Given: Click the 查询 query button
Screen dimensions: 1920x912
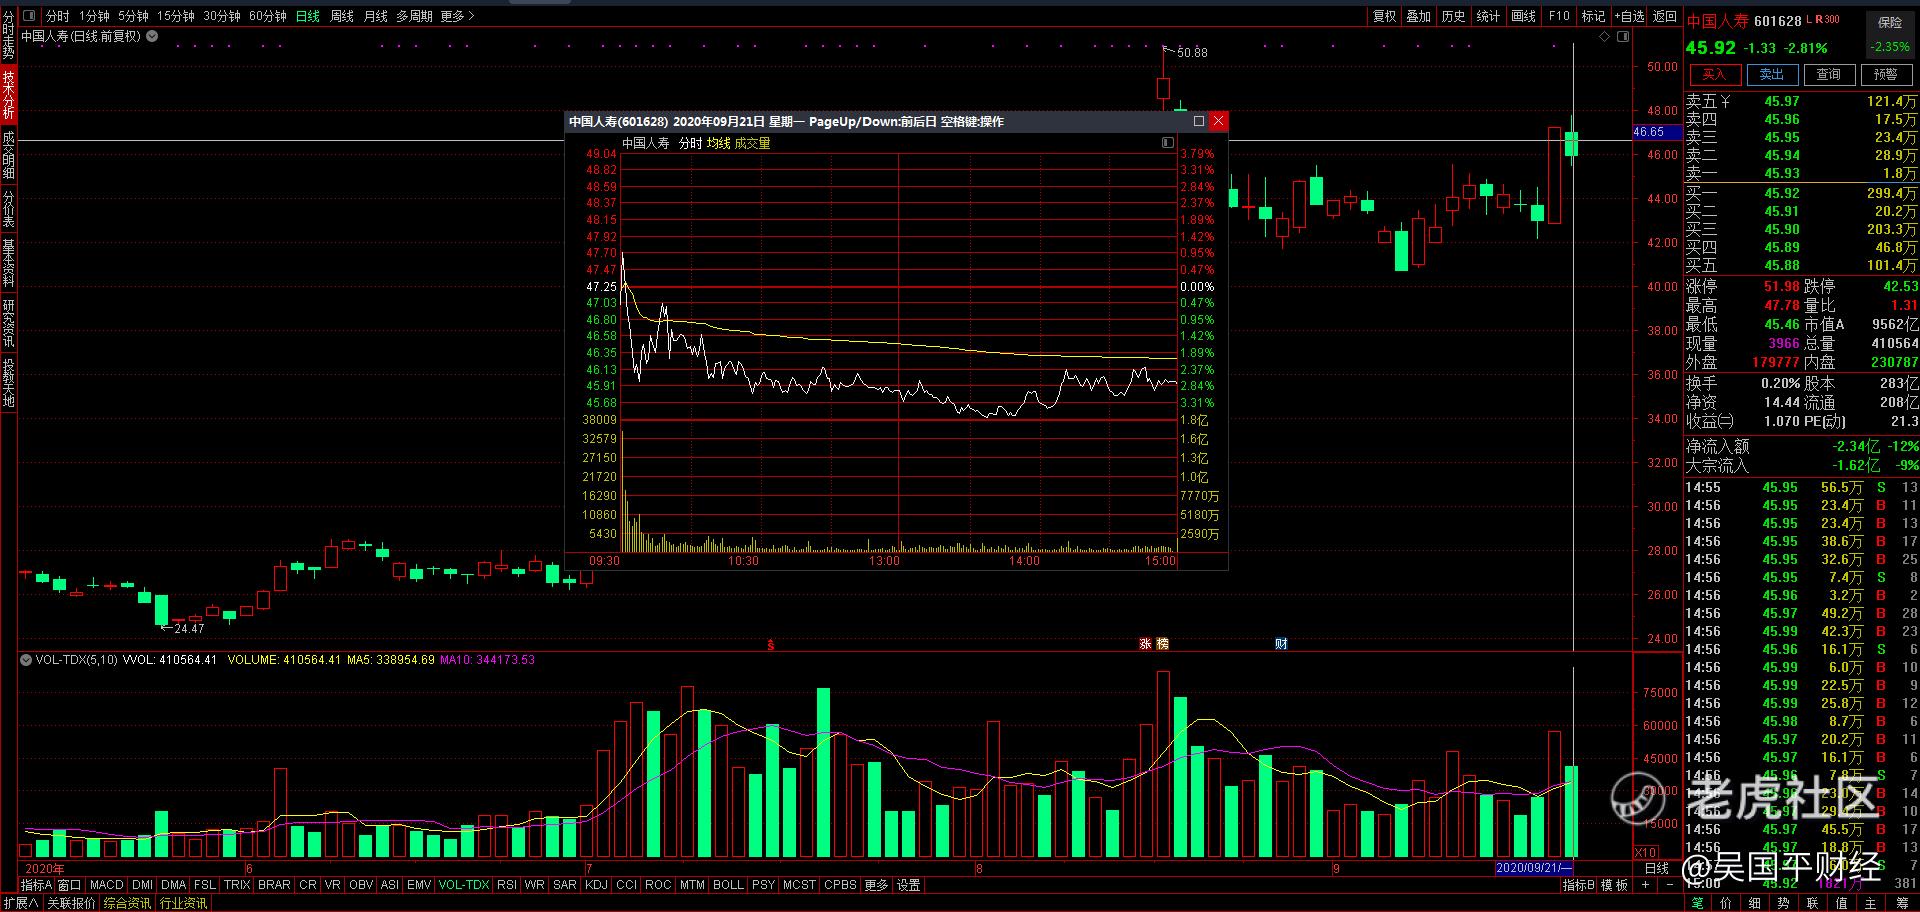Looking at the screenshot, I should coord(1829,75).
